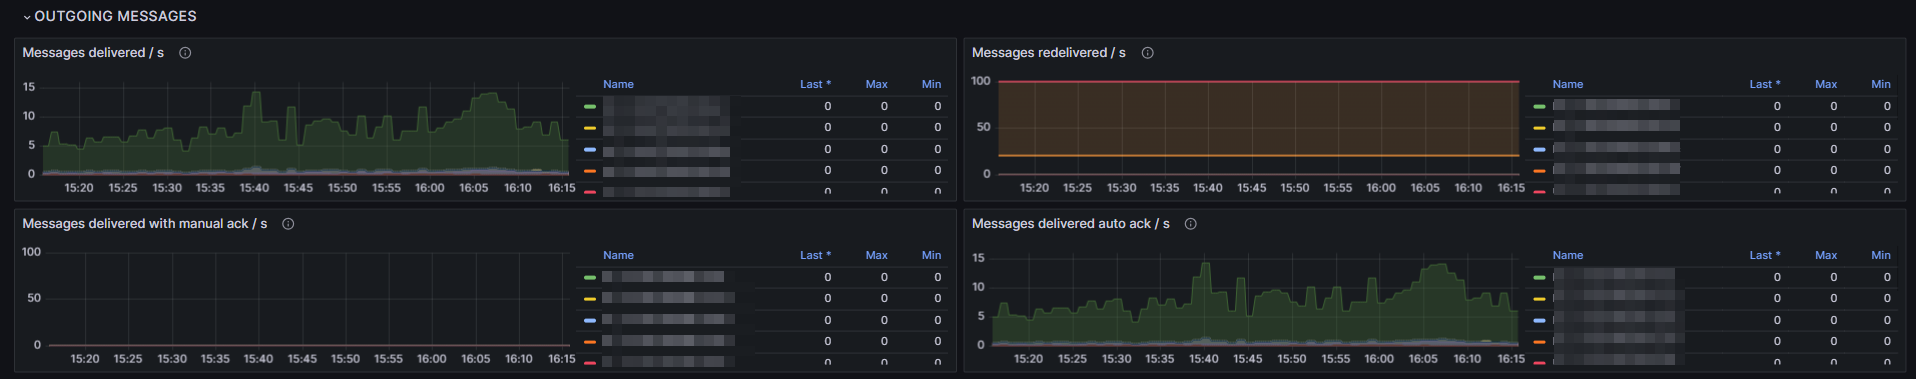This screenshot has width=1916, height=379.
Task: Click yellow series swatch in Messages redelivered legend
Action: pyautogui.click(x=1539, y=128)
